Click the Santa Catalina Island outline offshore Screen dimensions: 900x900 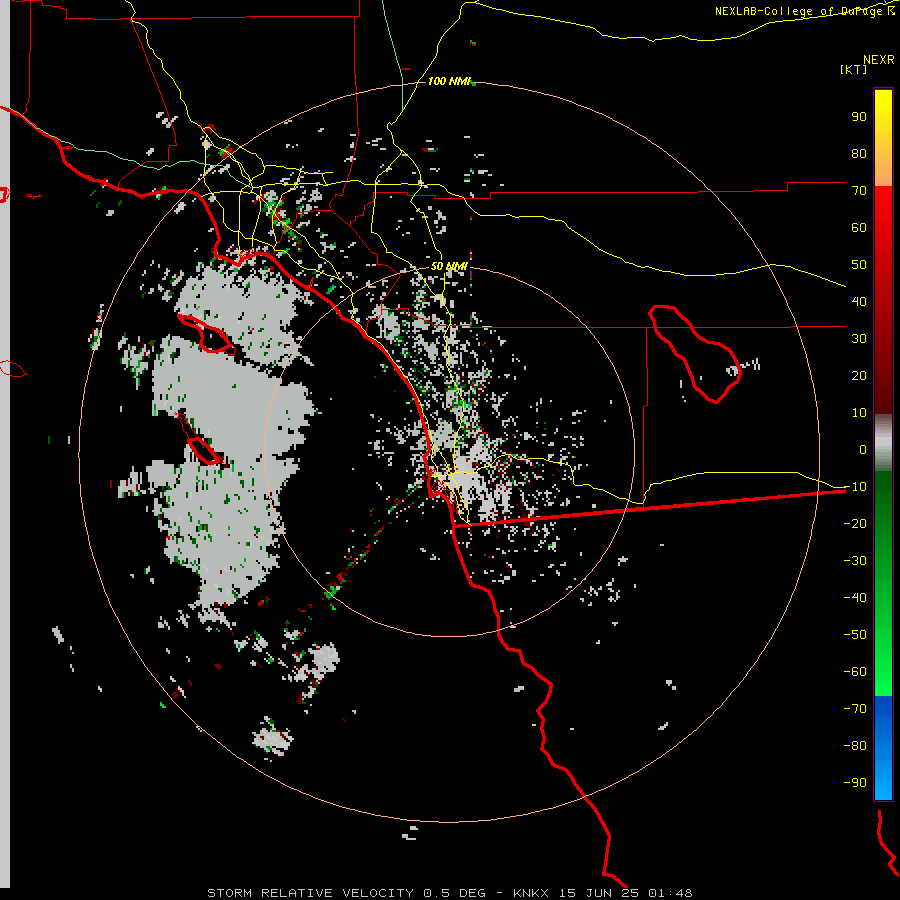click(x=205, y=333)
